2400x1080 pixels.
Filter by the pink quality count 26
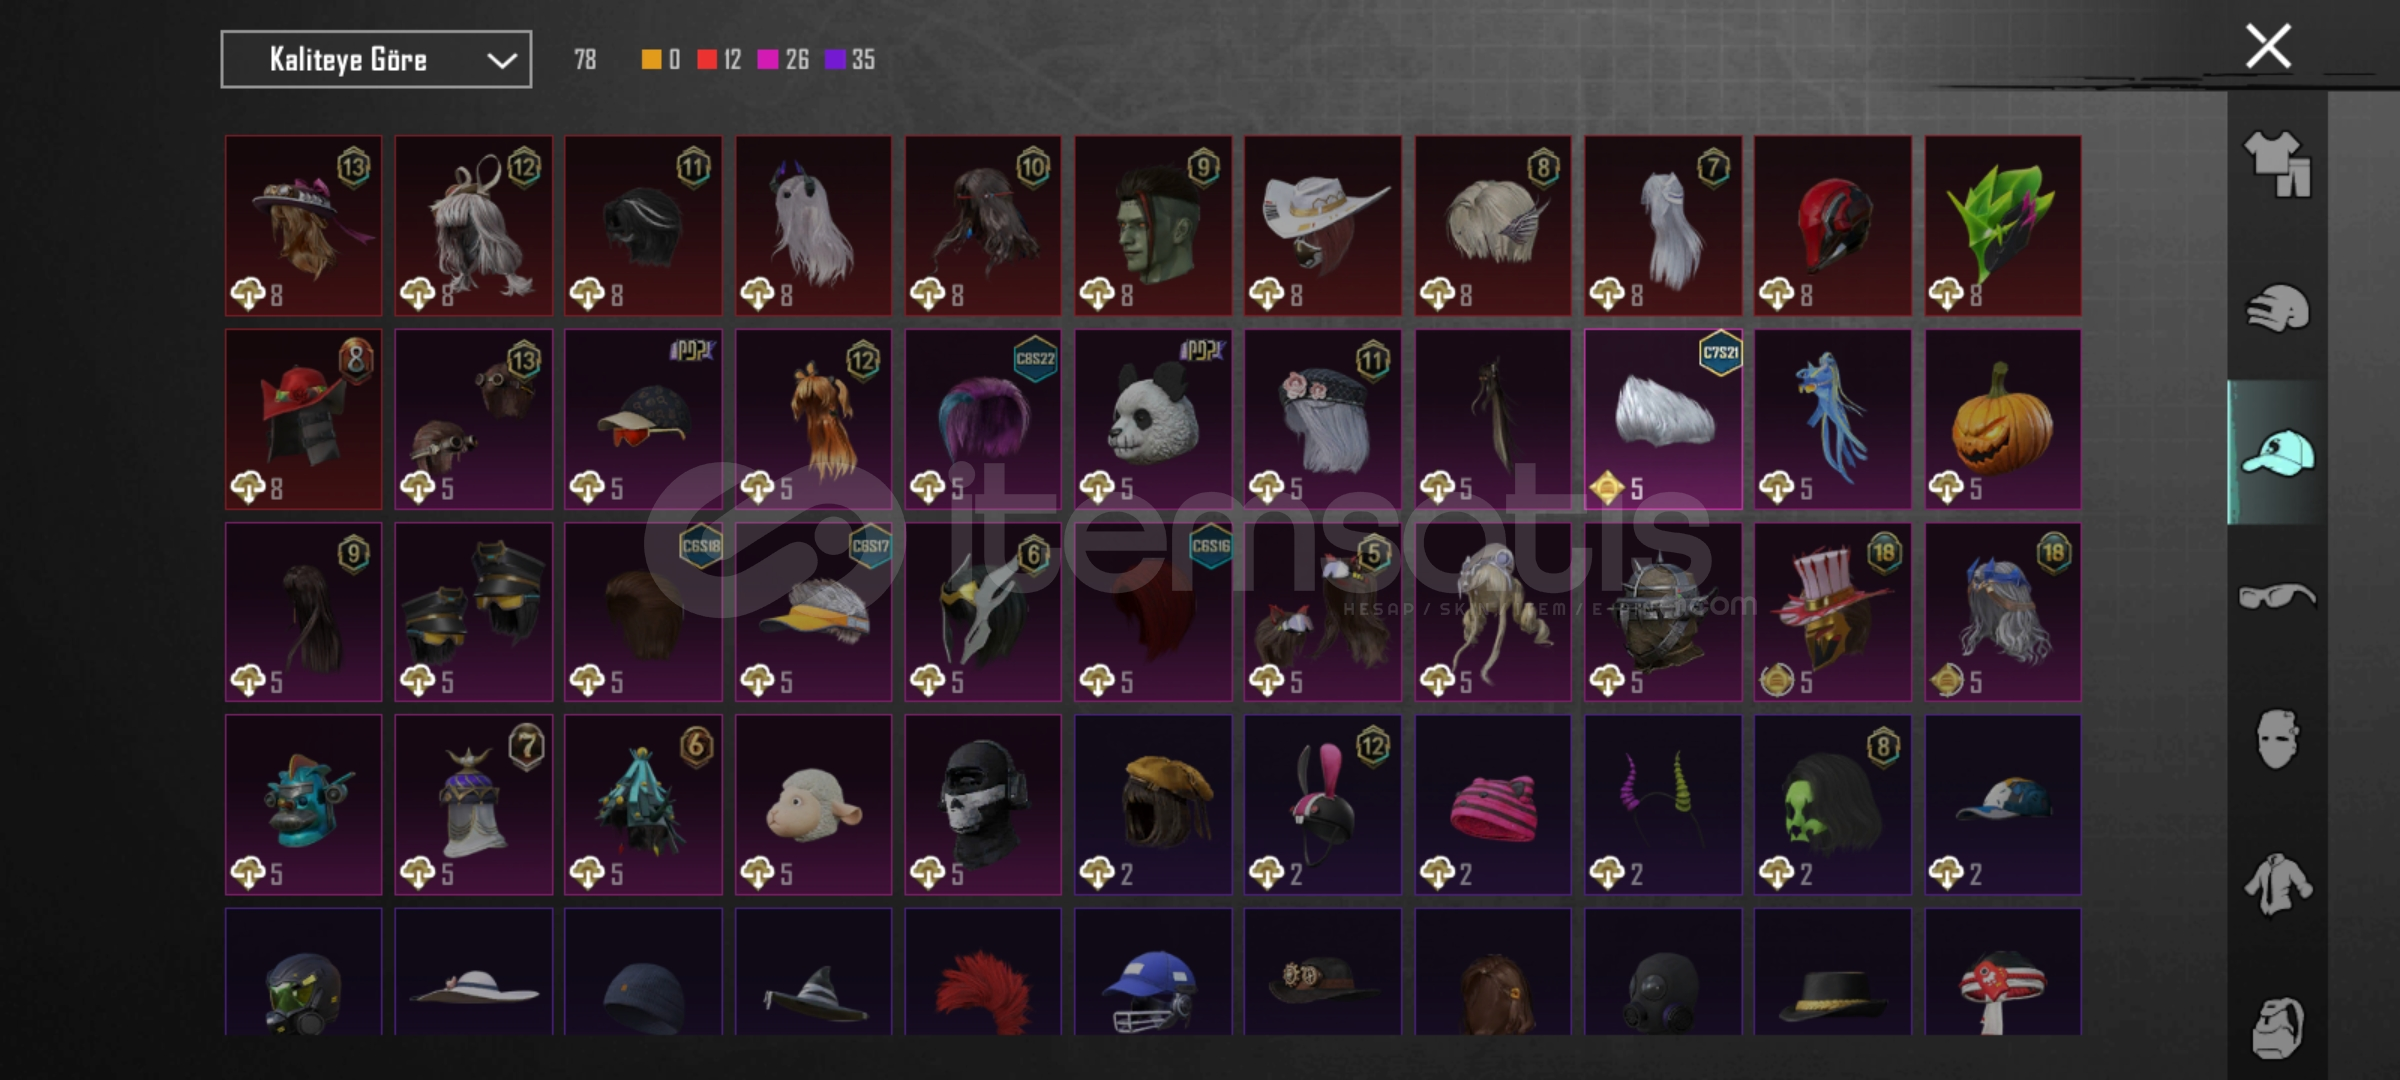pos(783,60)
